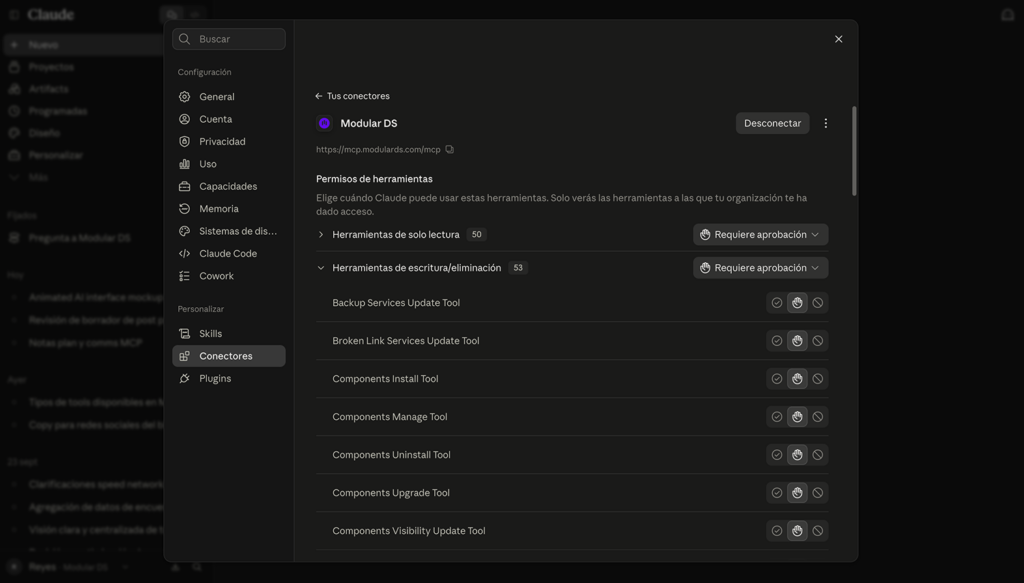The width and height of the screenshot is (1024, 583).
Task: Click the Components Install Tool row label
Action: click(x=385, y=379)
